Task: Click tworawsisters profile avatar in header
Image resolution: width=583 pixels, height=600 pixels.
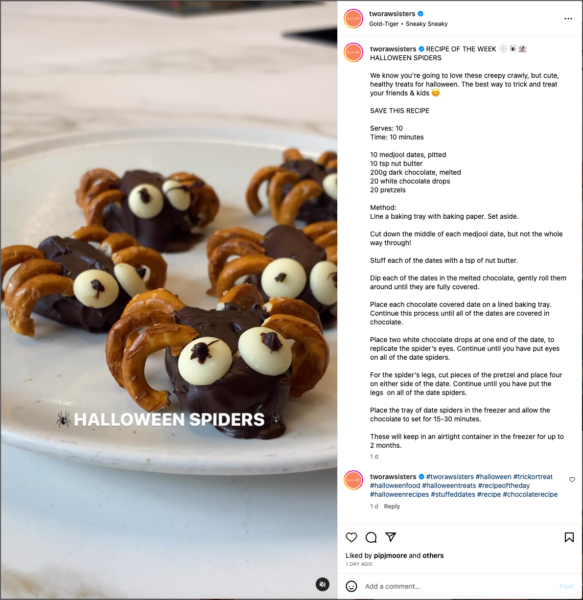Action: click(x=353, y=19)
